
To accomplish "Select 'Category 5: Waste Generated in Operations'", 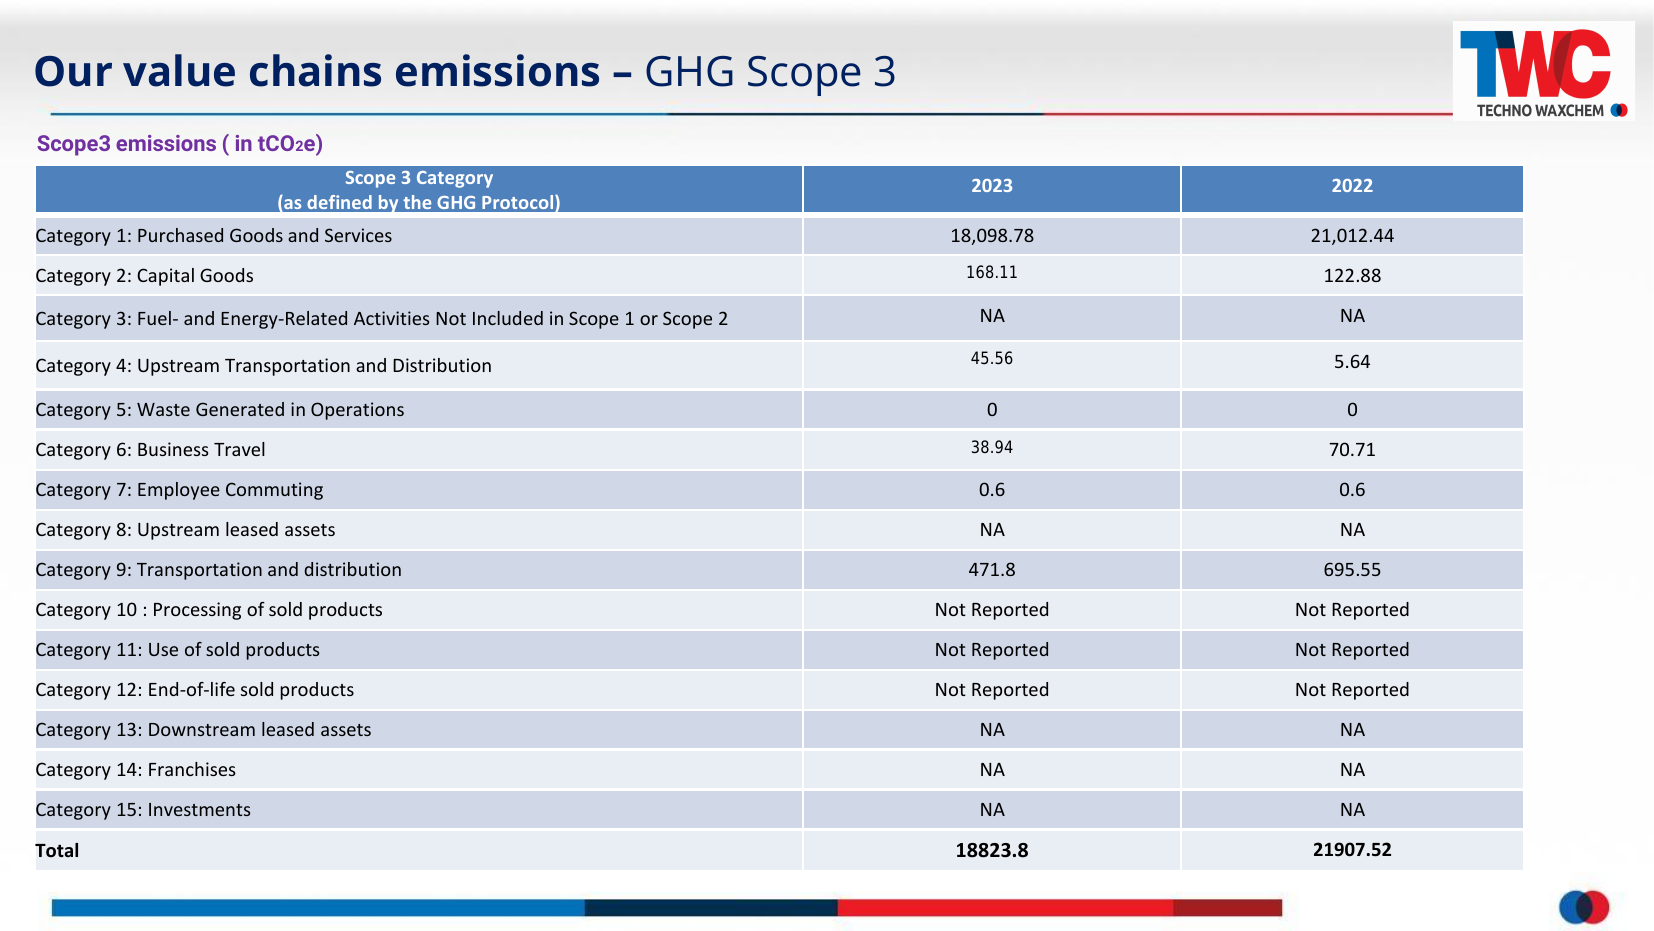I will point(220,410).
